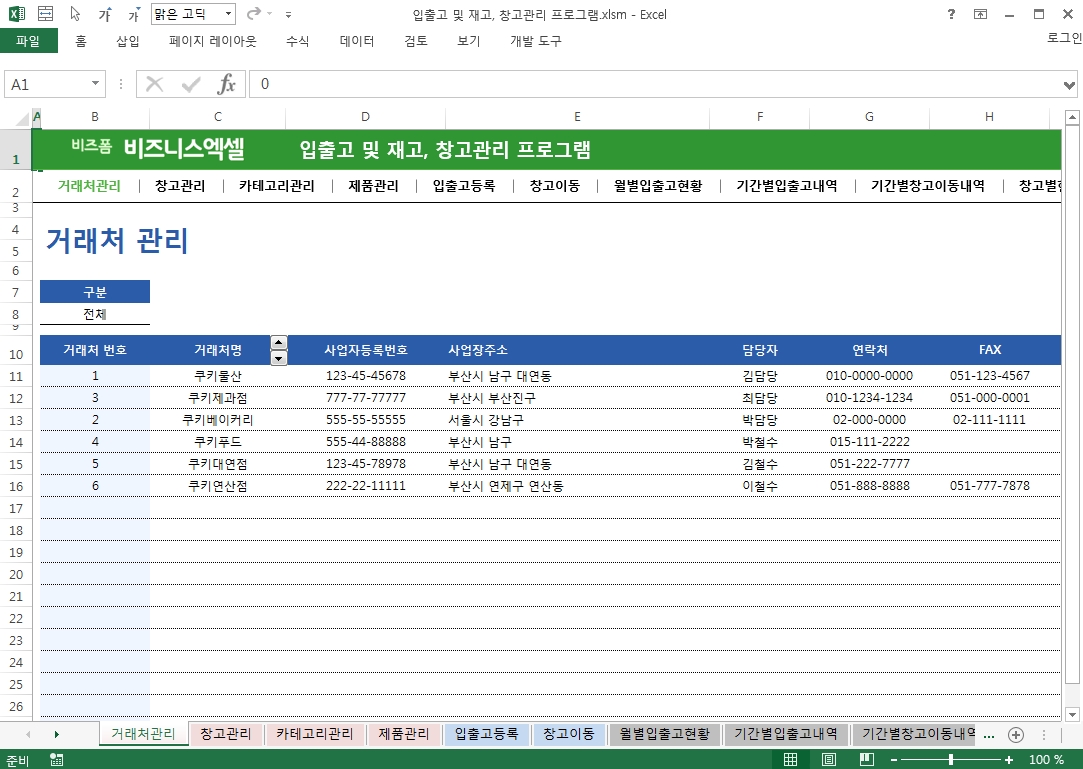Click the 월별입출고현황 navigation link
Screen dimensions: 1083x769
pyautogui.click(x=658, y=185)
